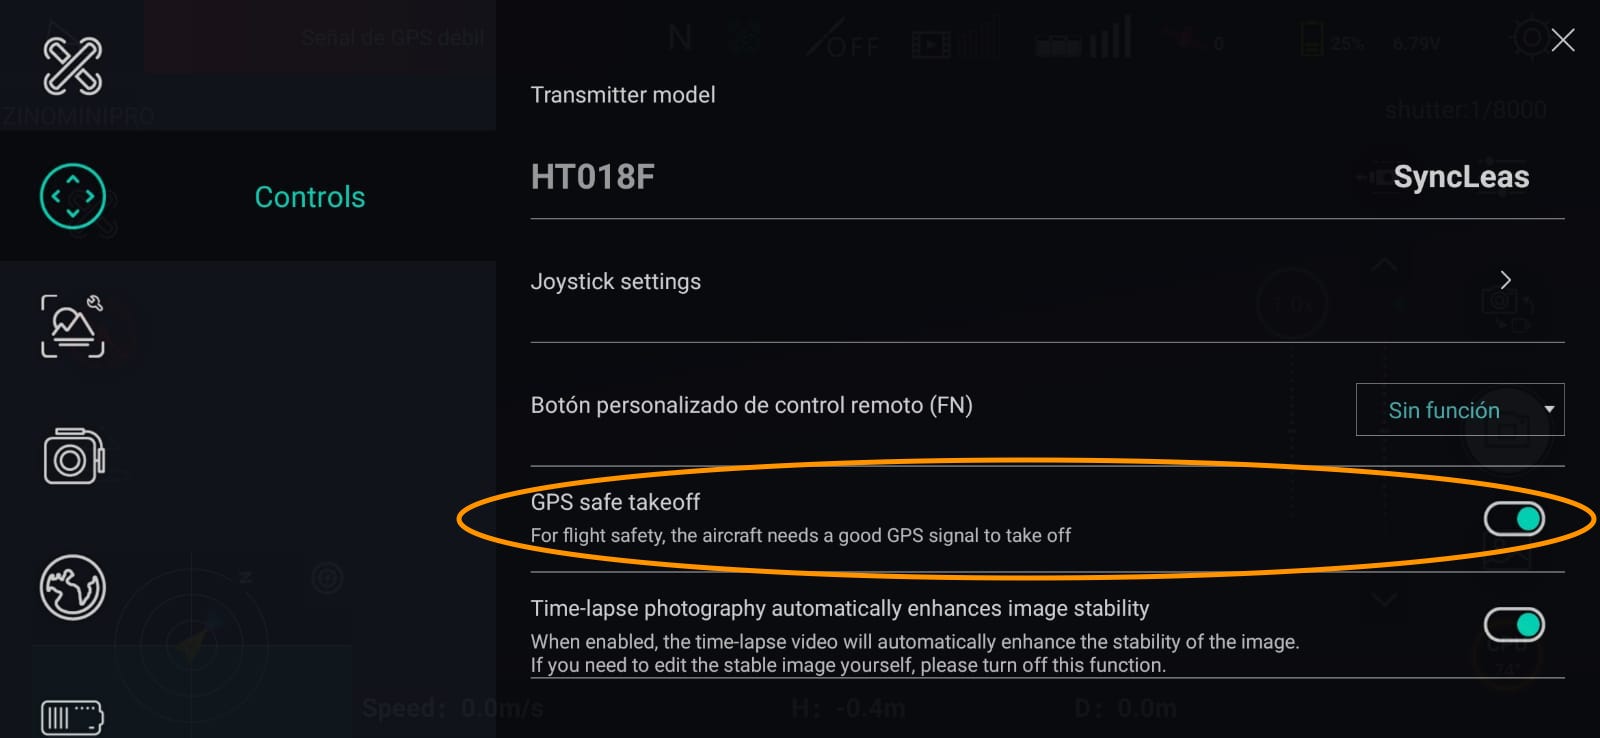Open the Sin función dropdown
1600x738 pixels.
click(x=1459, y=409)
